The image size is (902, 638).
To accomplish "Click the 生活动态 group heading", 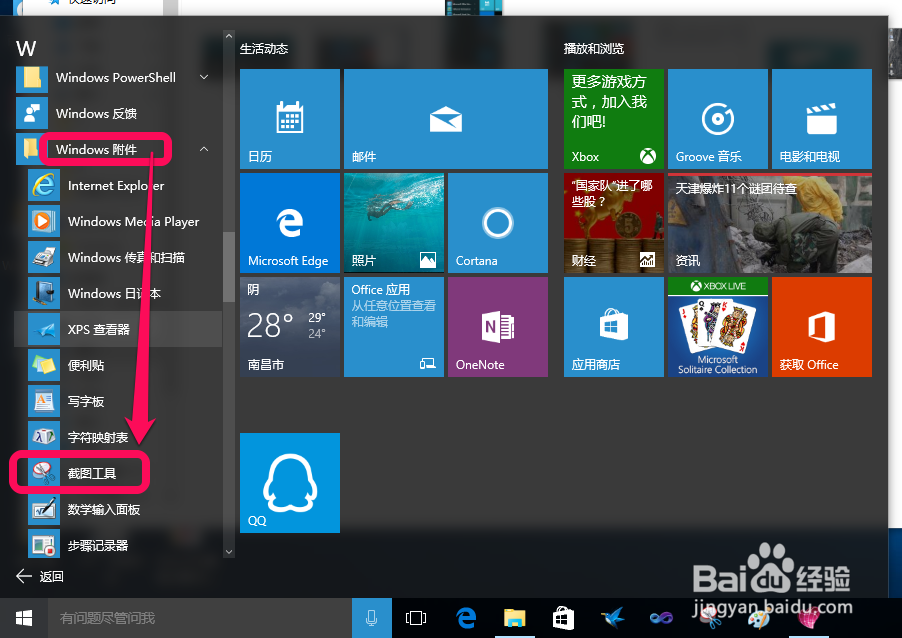I will [x=264, y=49].
